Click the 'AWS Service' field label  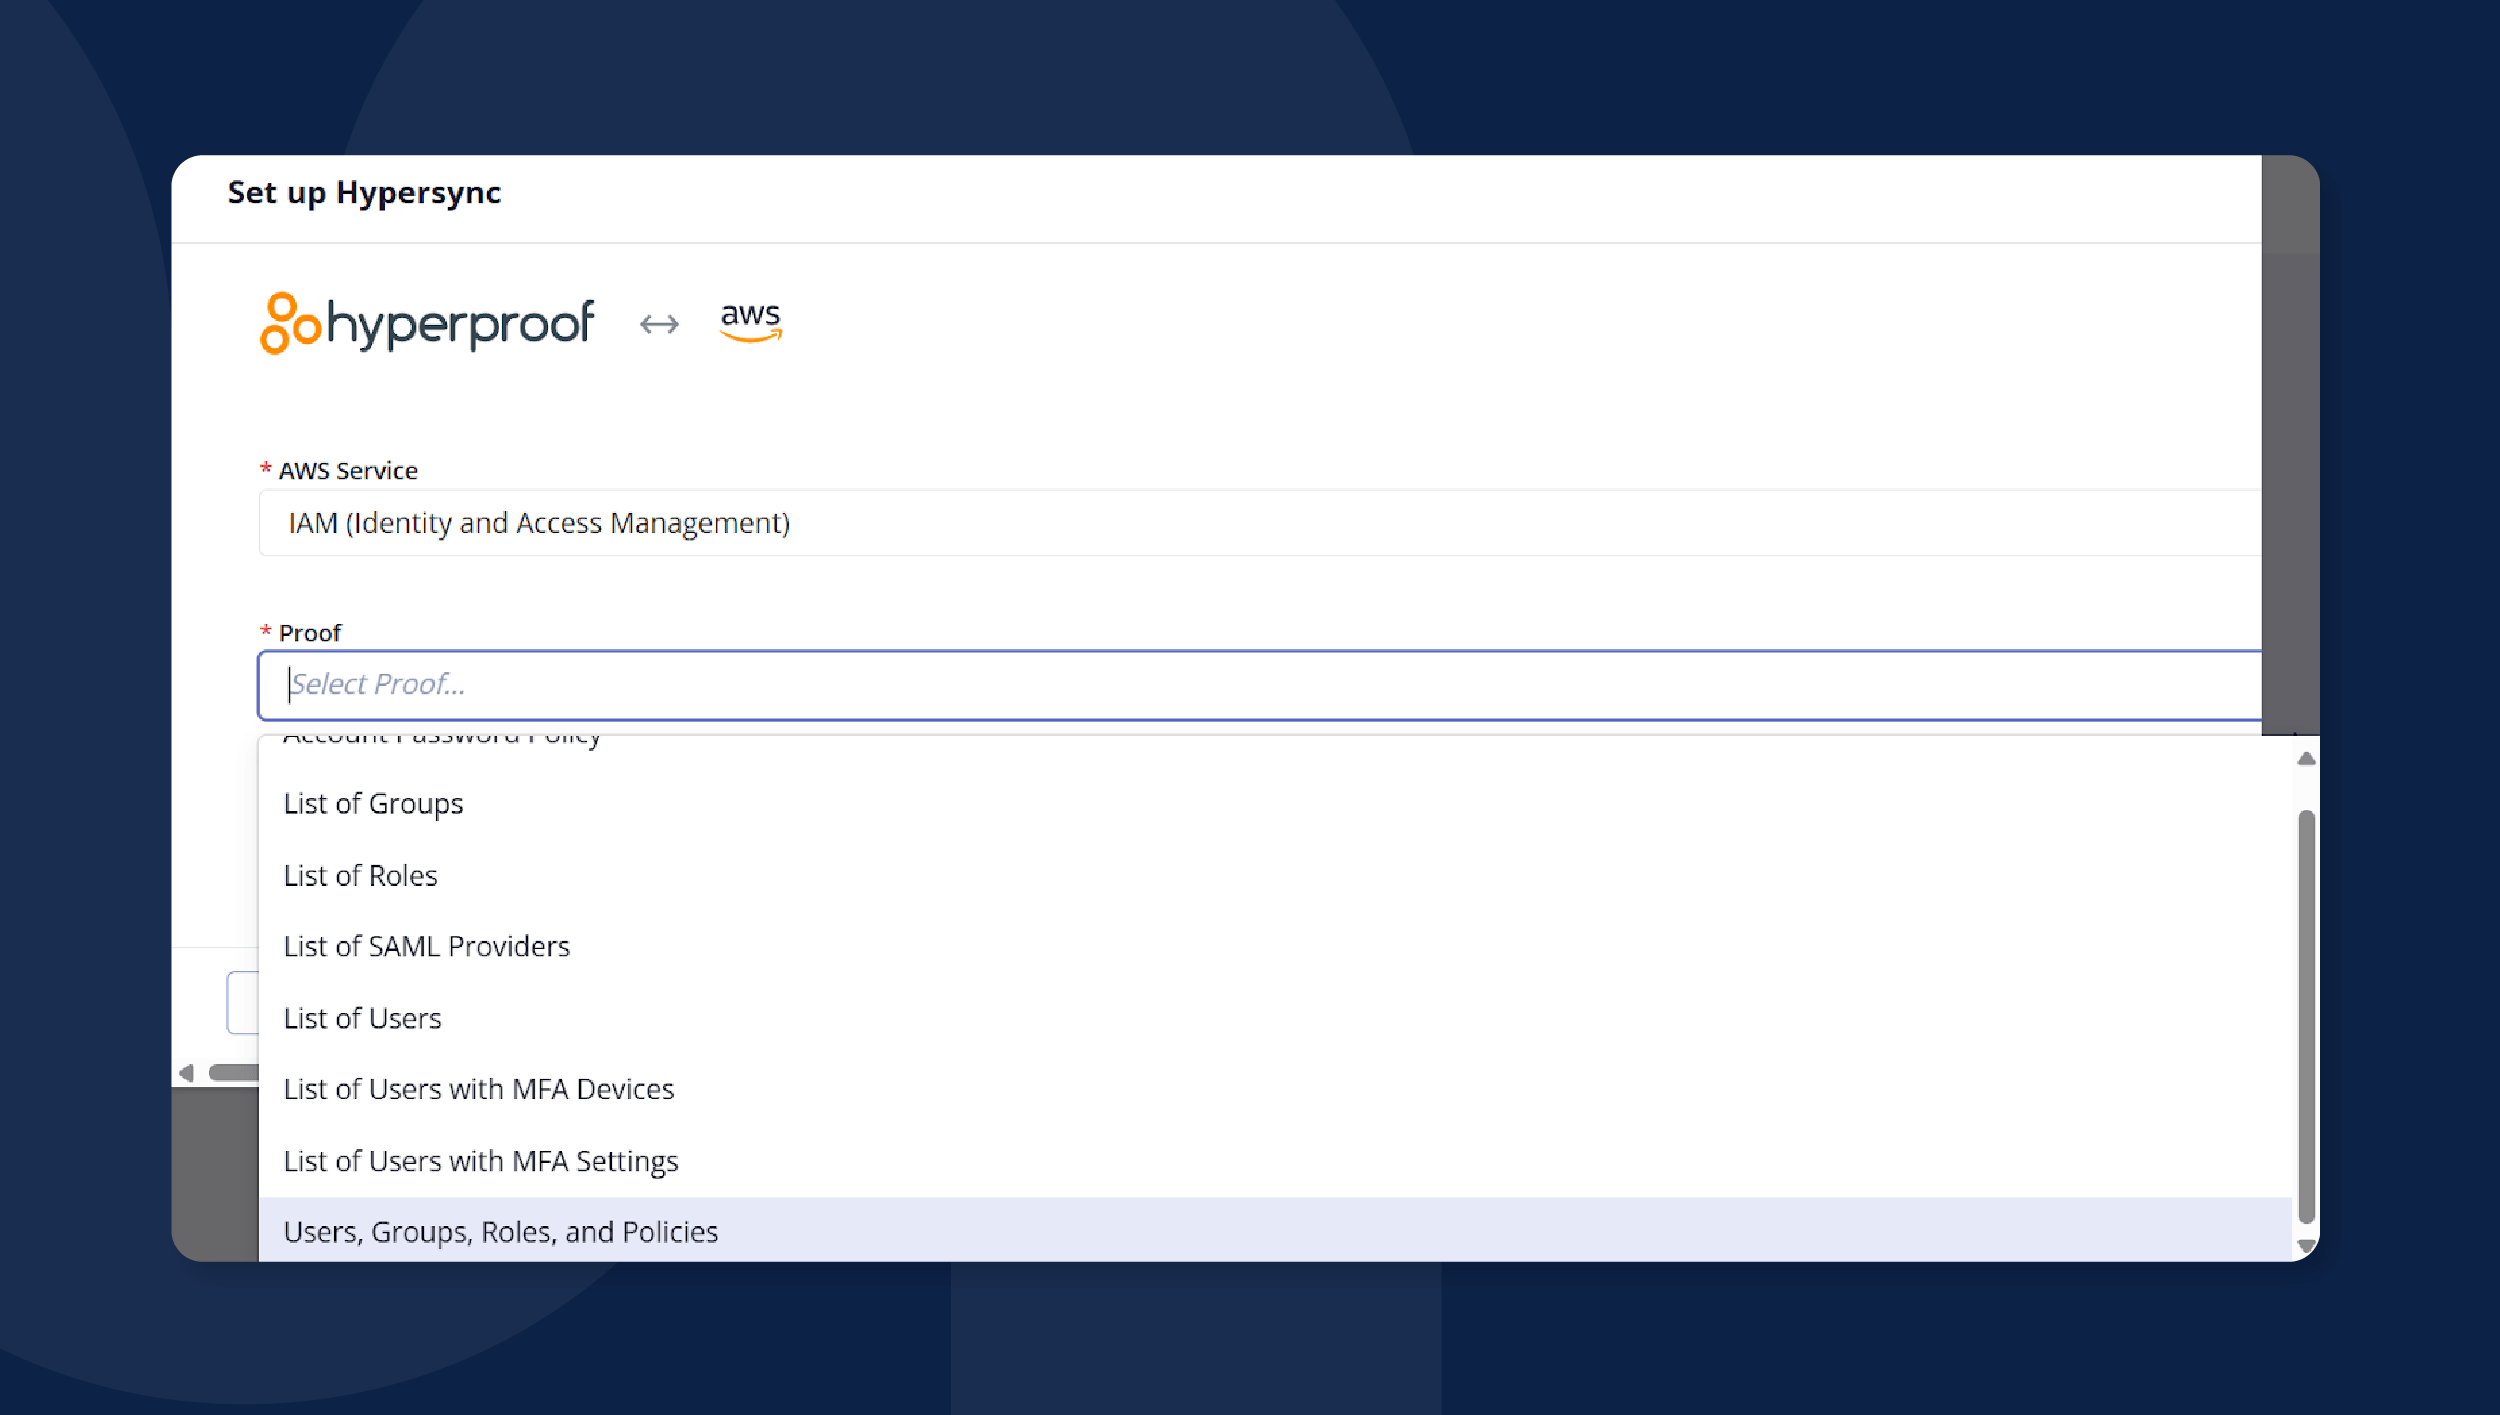(348, 471)
